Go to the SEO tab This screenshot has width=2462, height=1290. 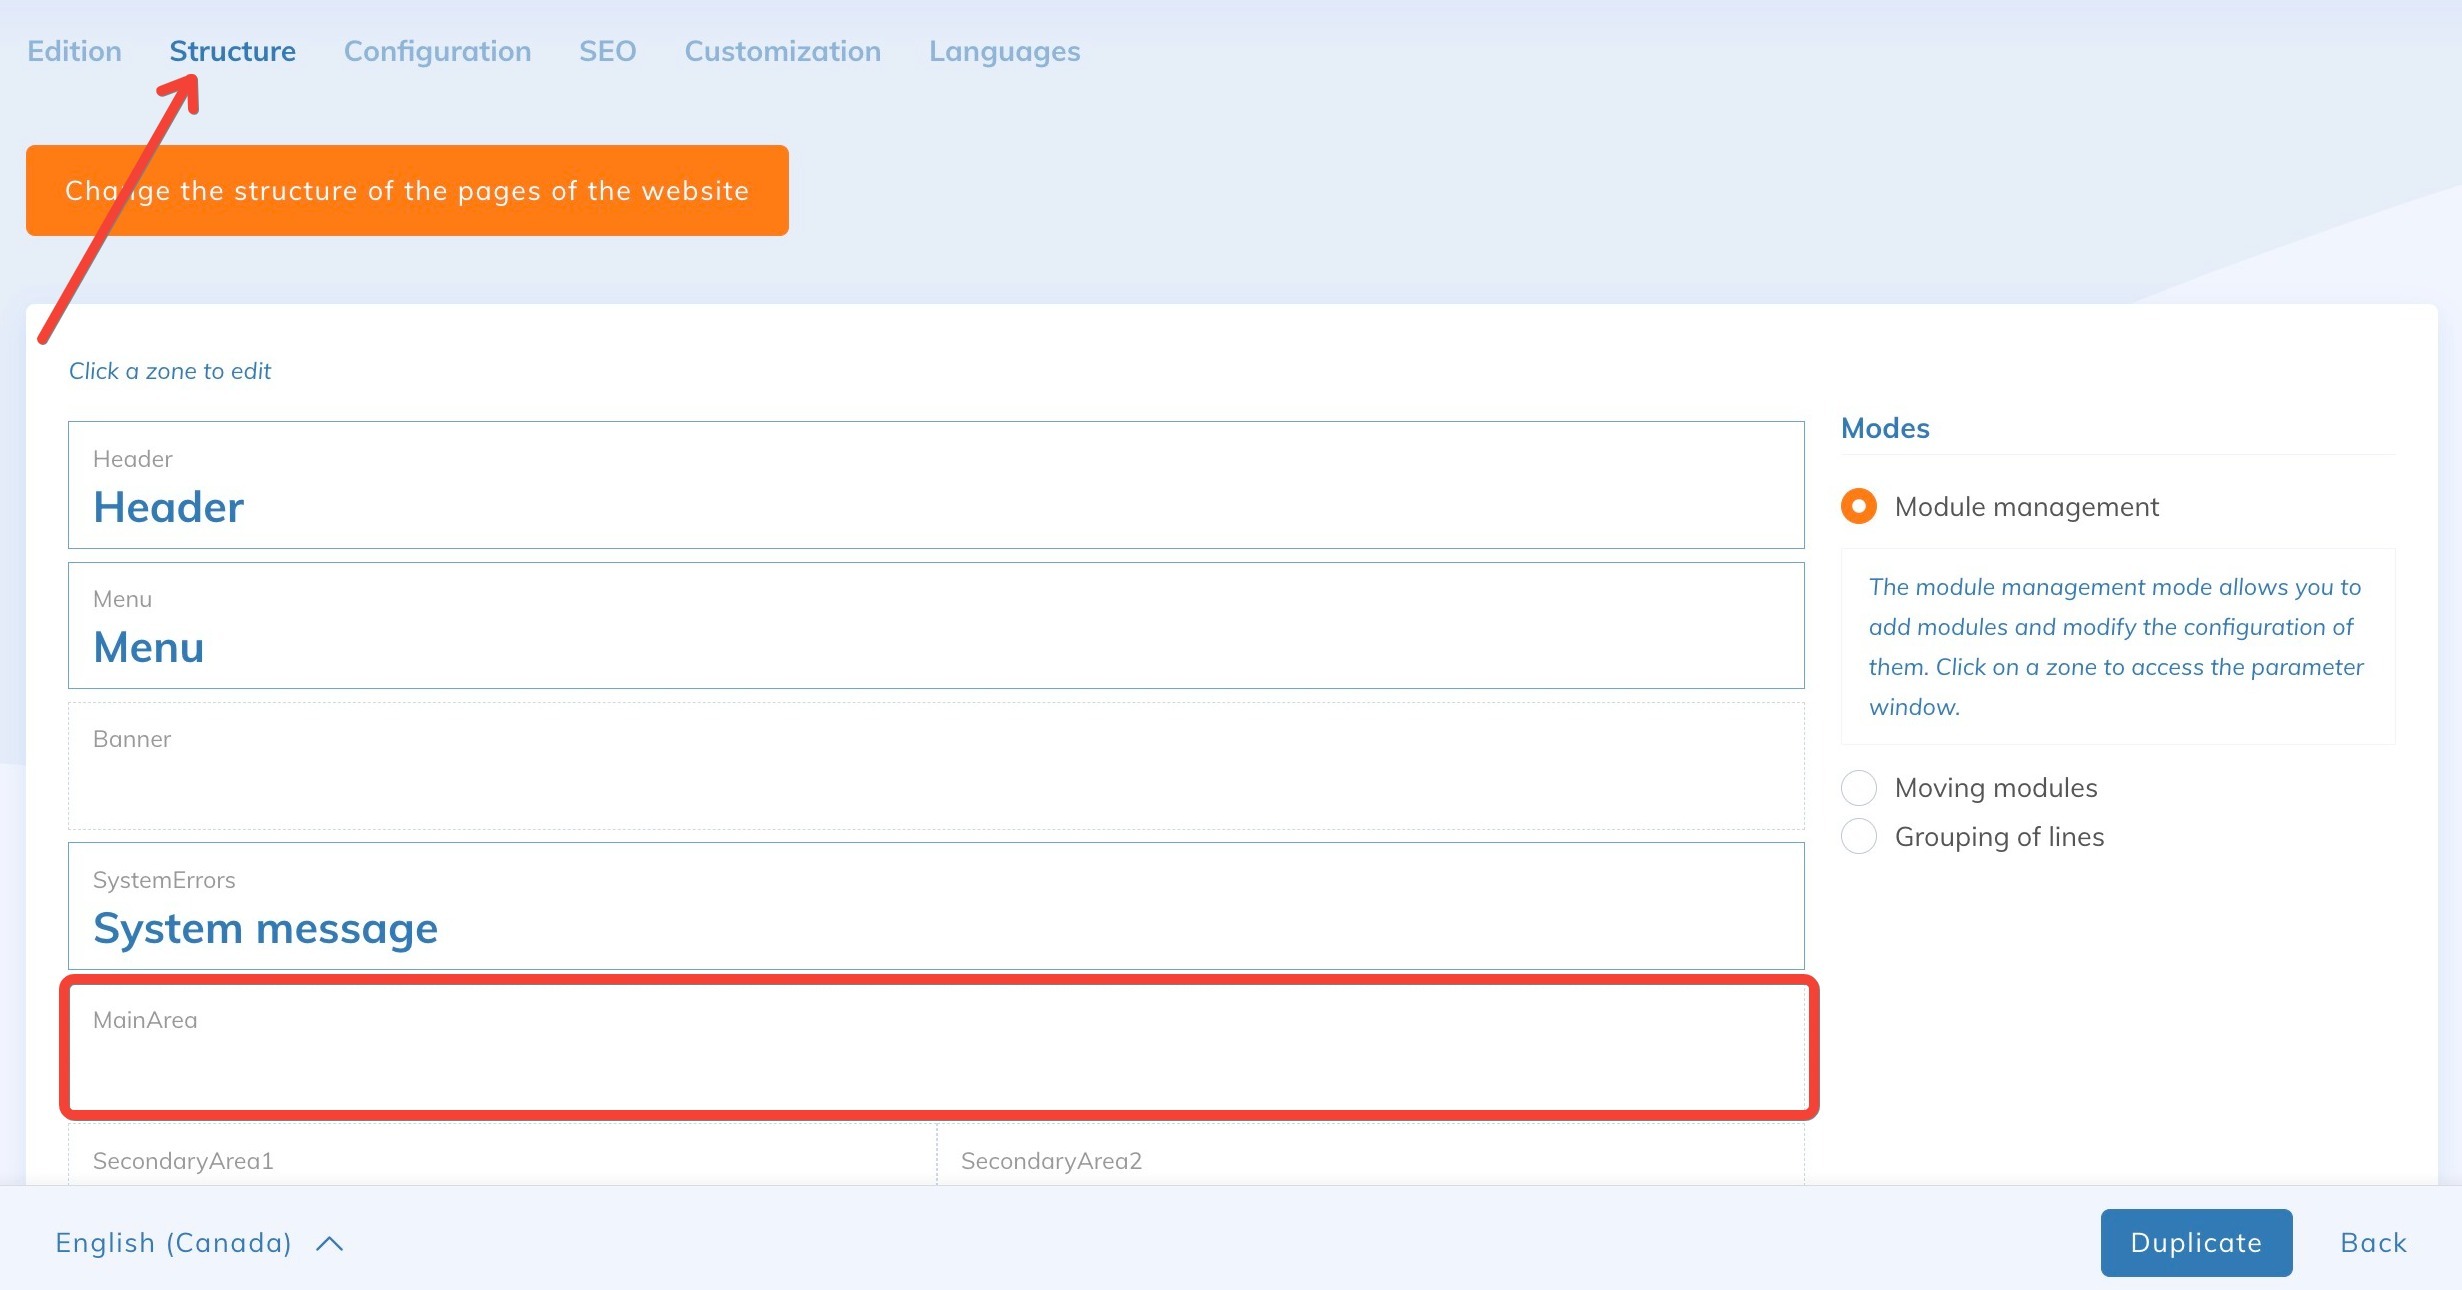pos(607,51)
